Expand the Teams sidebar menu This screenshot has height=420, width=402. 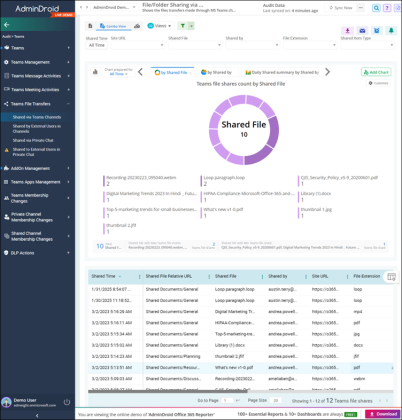tap(37, 48)
